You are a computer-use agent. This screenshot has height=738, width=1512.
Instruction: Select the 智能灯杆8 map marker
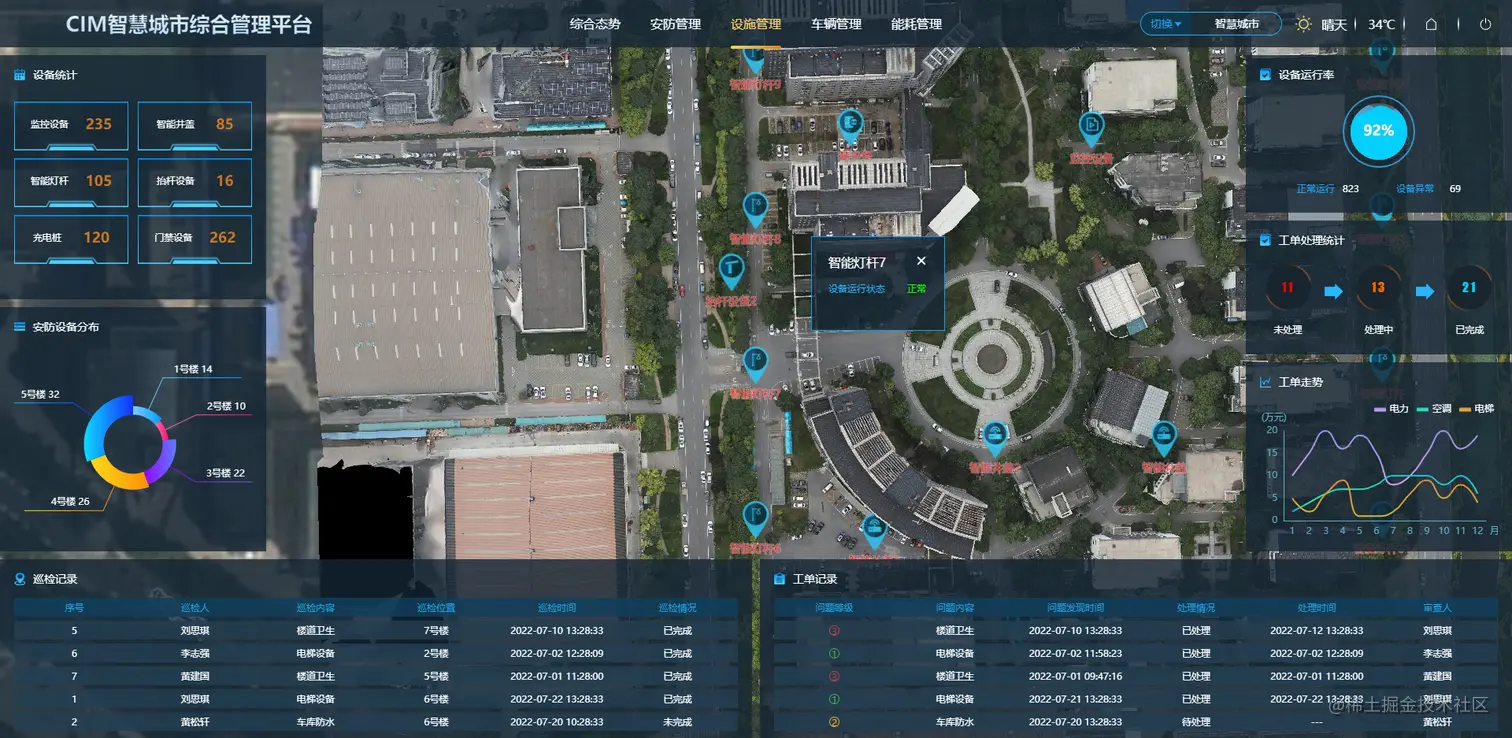click(x=755, y=209)
